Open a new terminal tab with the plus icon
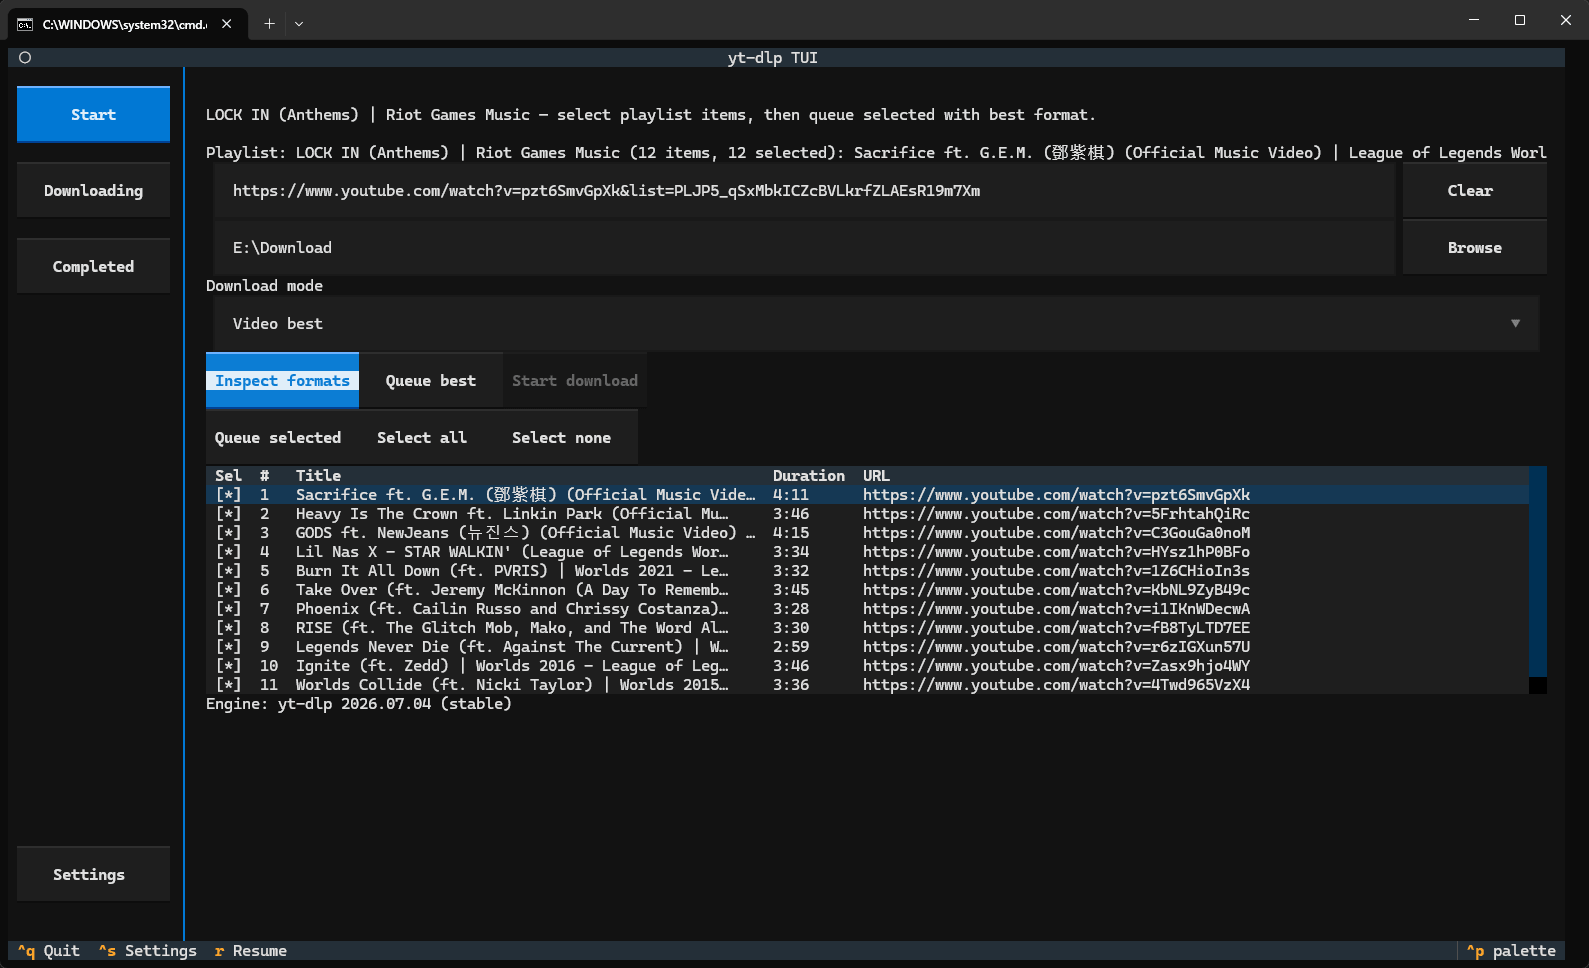The width and height of the screenshot is (1589, 968). tap(269, 24)
